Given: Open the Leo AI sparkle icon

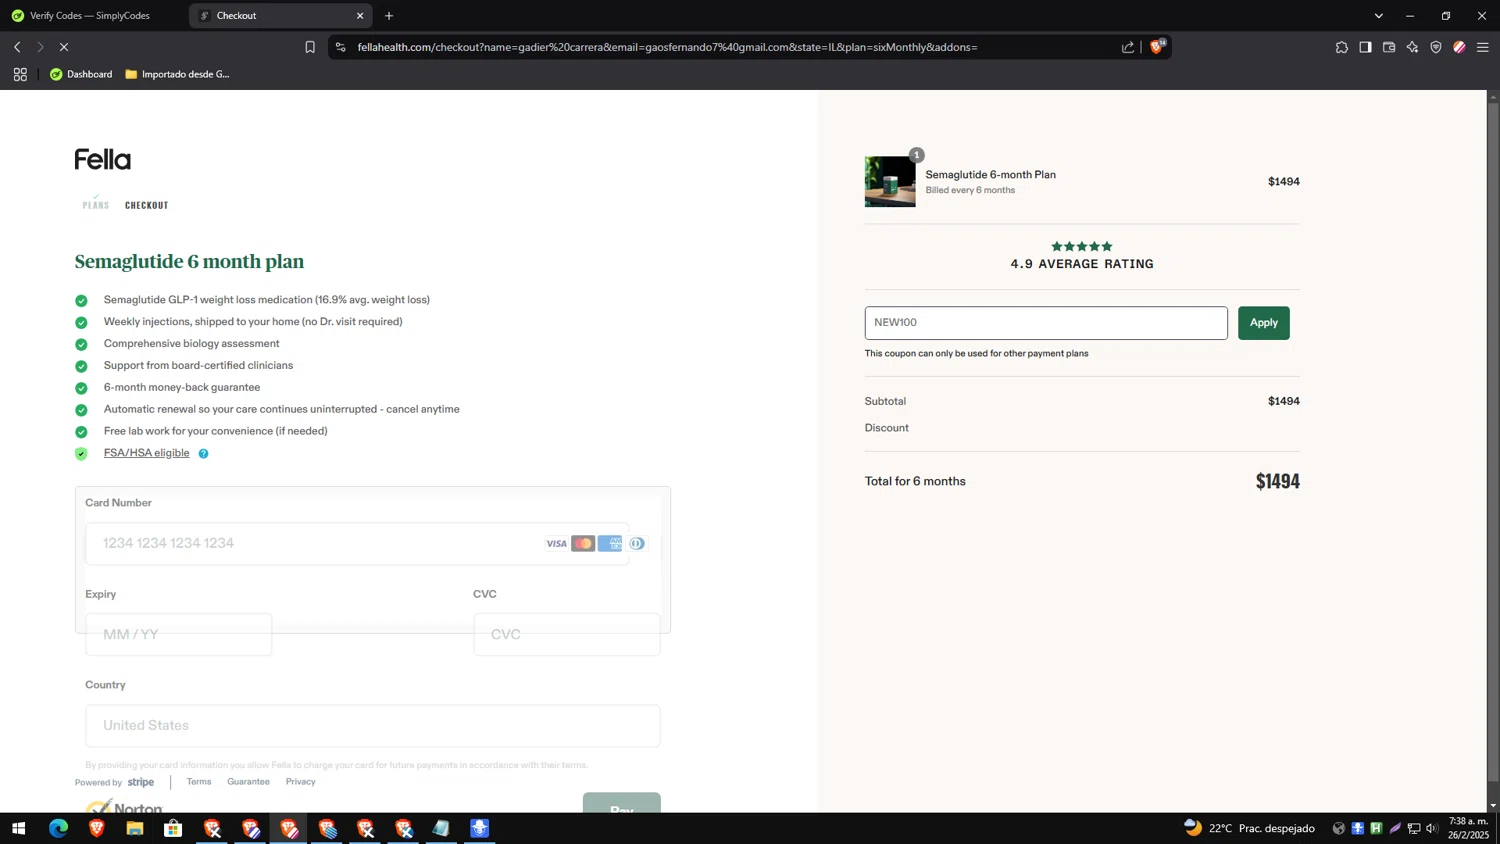Looking at the screenshot, I should pyautogui.click(x=1412, y=47).
